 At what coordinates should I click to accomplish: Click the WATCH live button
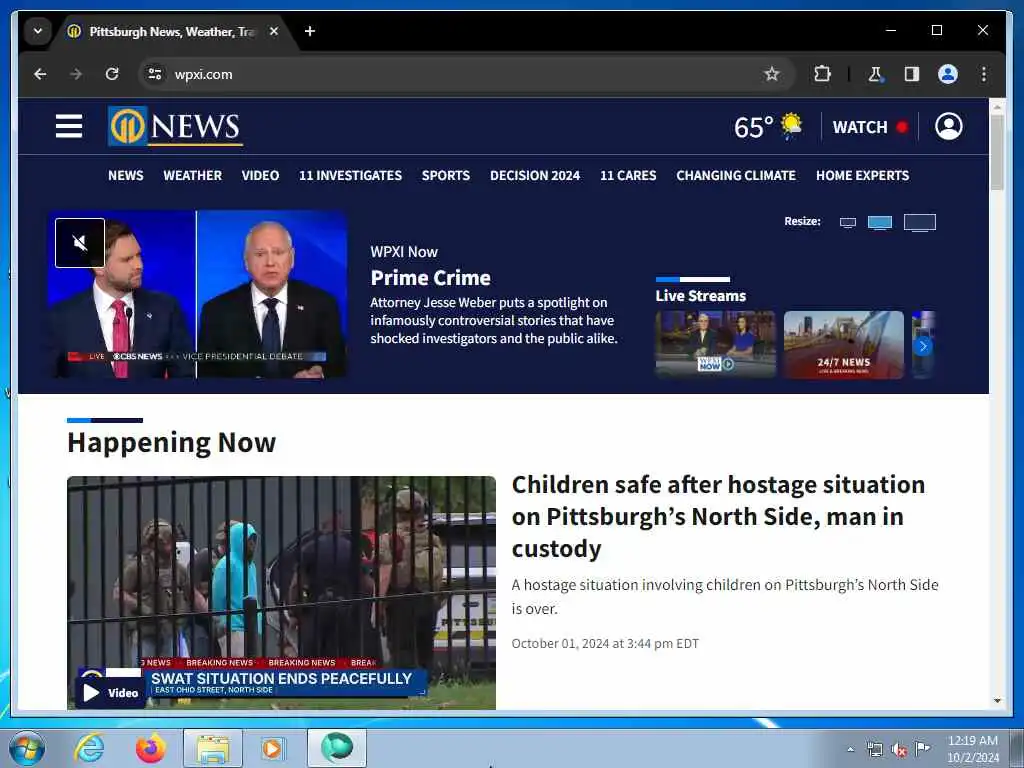click(869, 127)
